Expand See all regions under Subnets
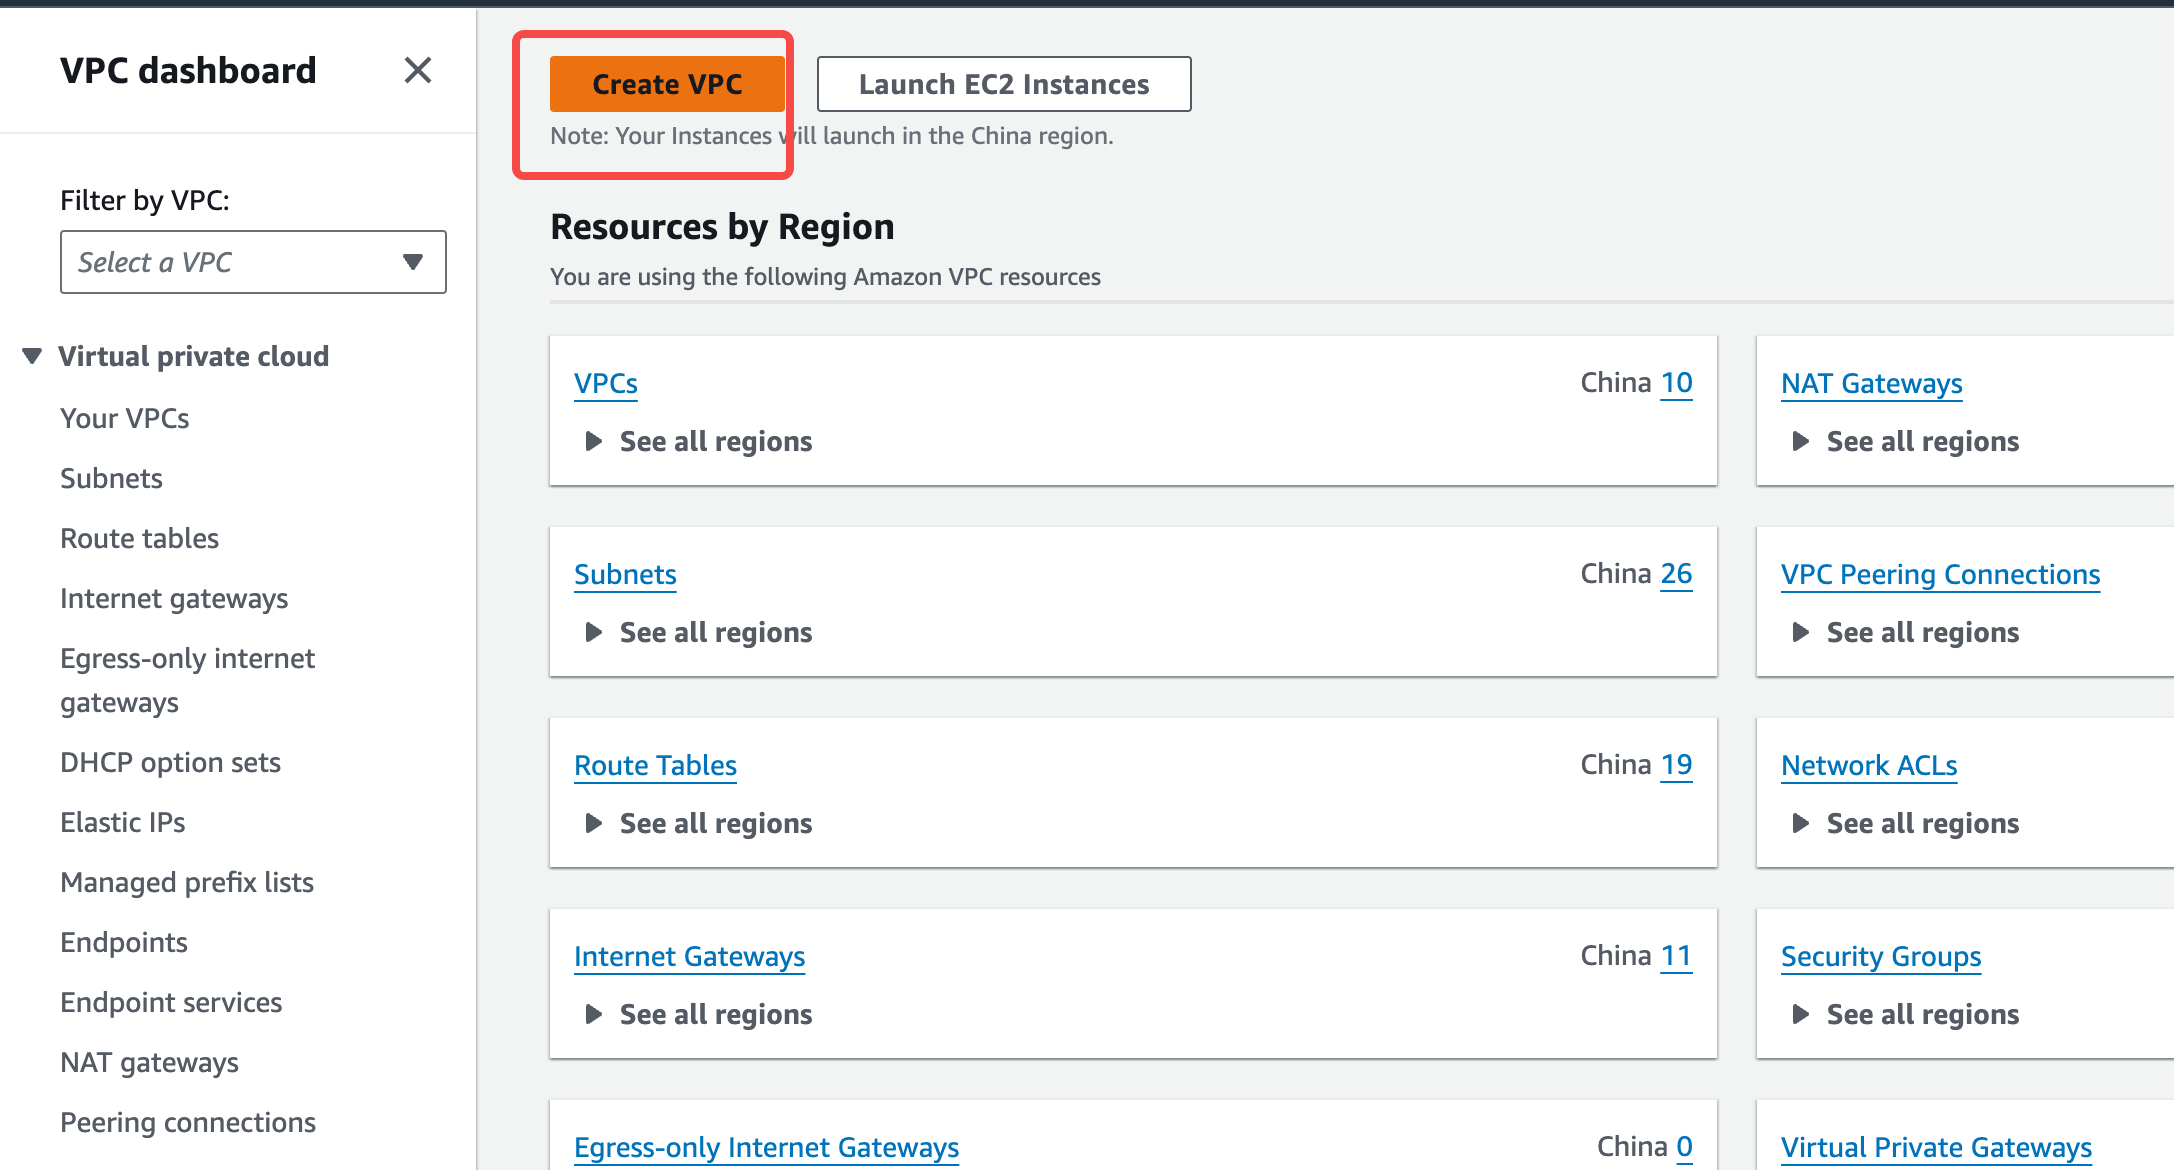2174x1170 pixels. 699,632
